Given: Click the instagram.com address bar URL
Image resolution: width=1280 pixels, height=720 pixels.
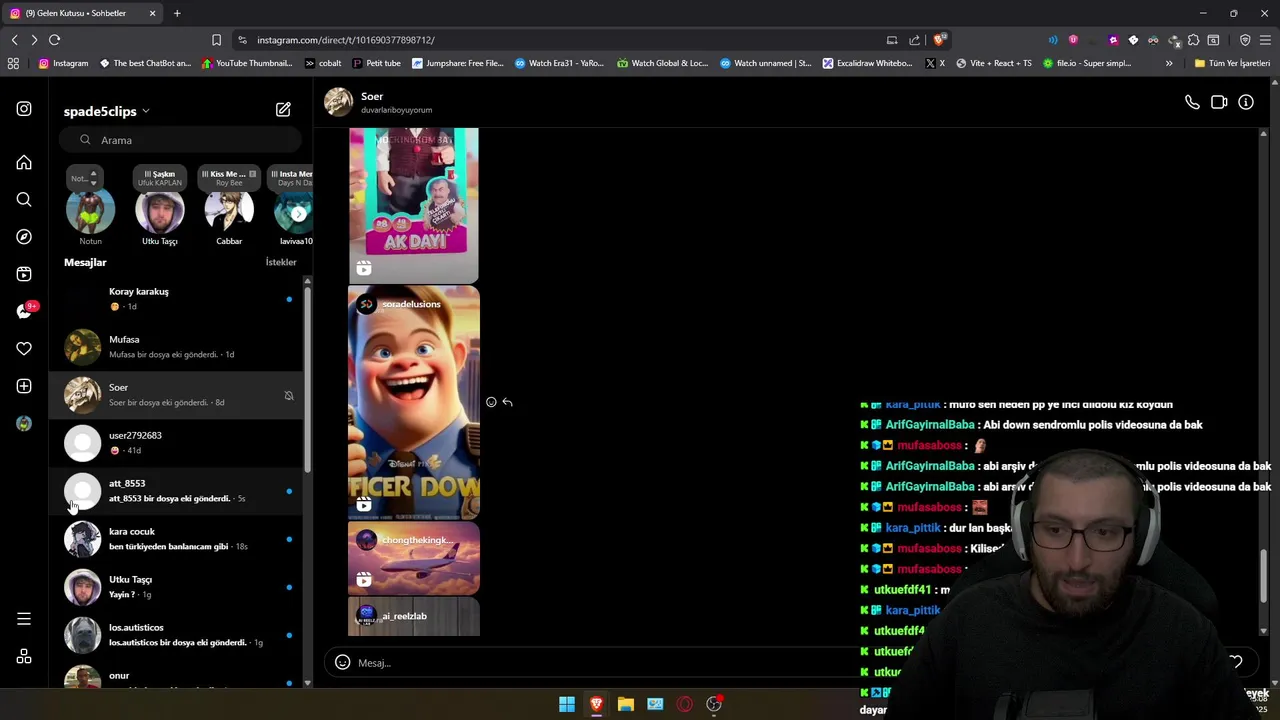Looking at the screenshot, I should (346, 40).
